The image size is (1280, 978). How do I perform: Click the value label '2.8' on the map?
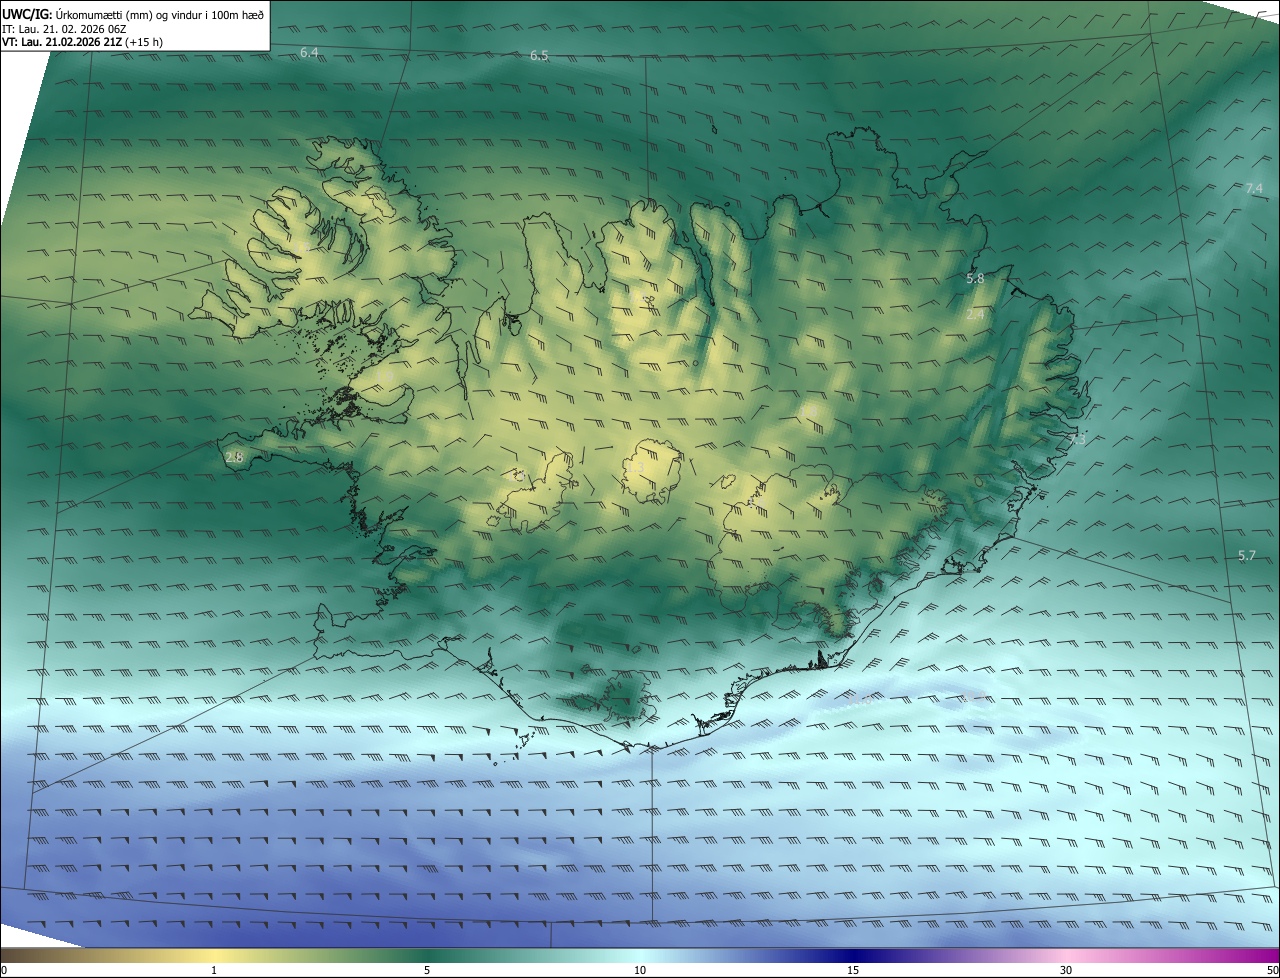[x=234, y=457]
